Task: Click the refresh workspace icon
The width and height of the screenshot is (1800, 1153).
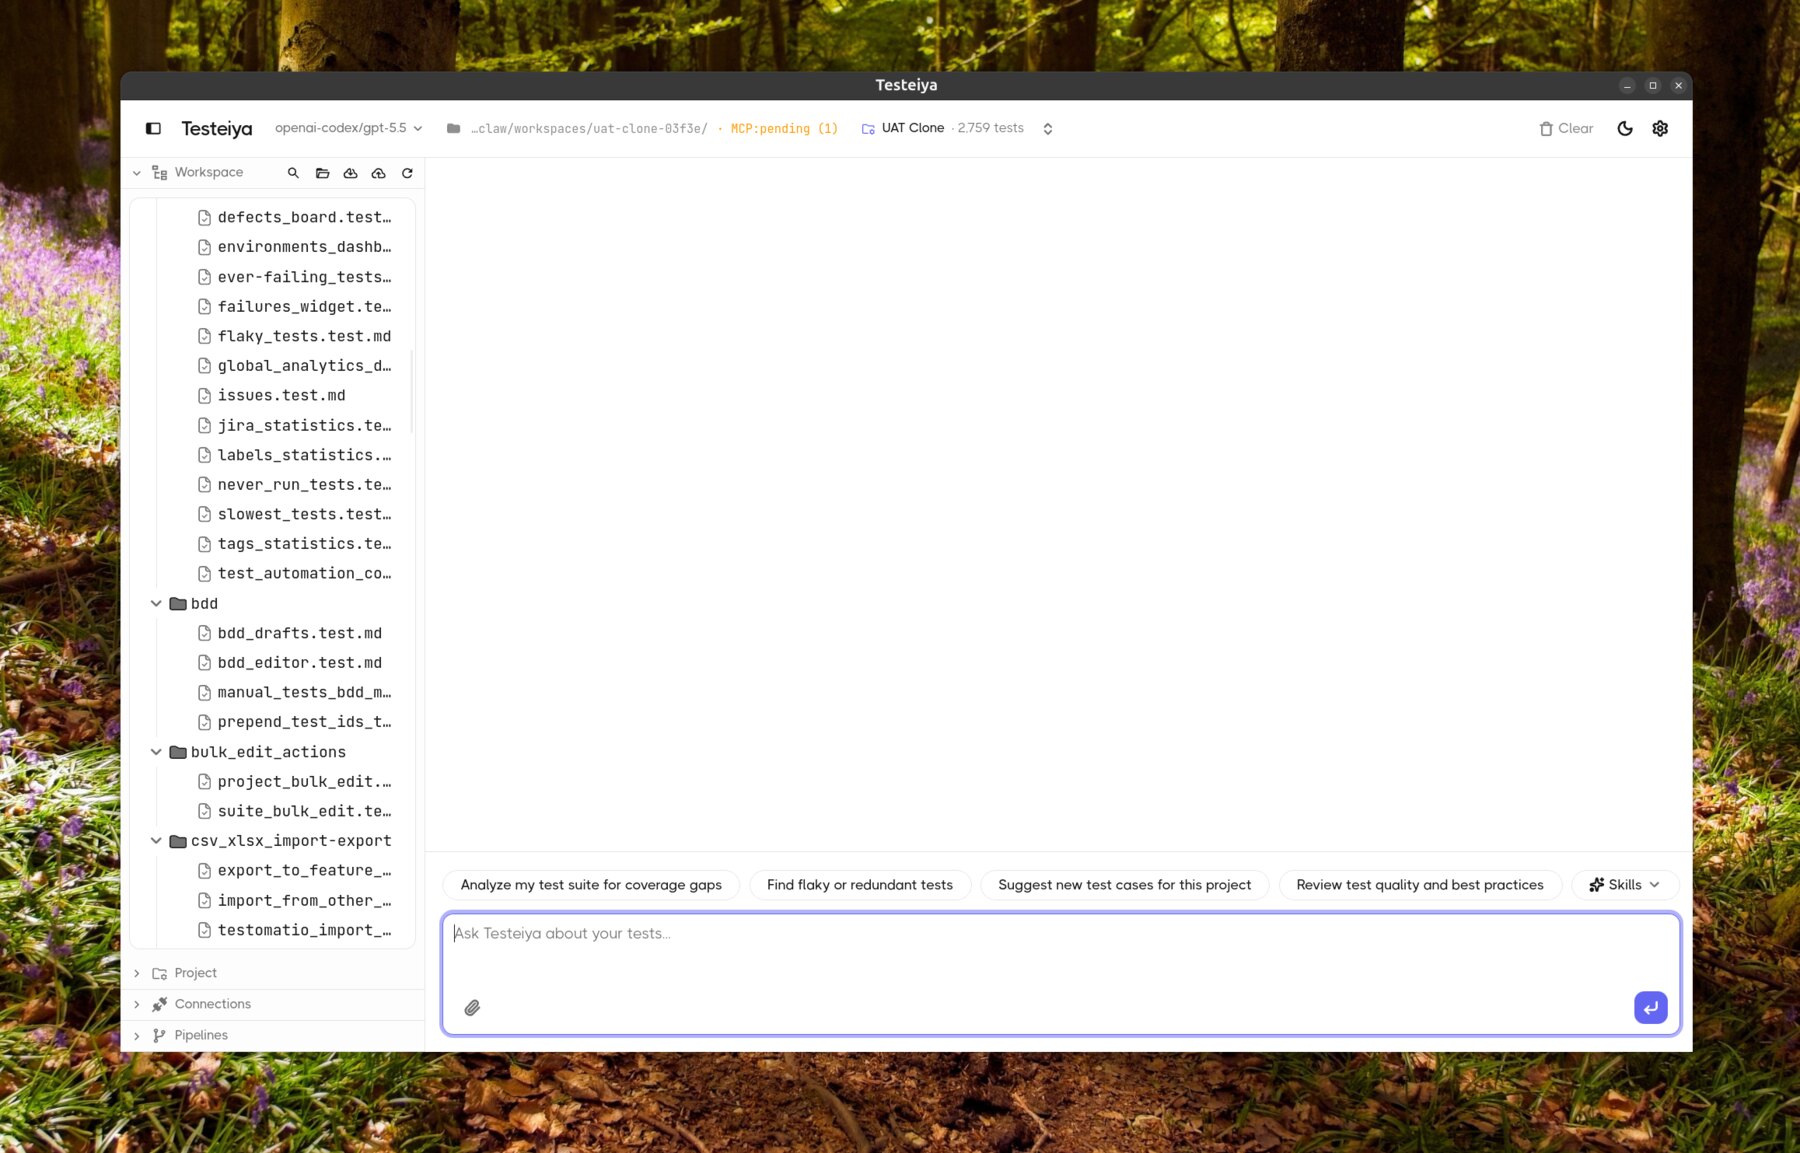Action: point(407,173)
